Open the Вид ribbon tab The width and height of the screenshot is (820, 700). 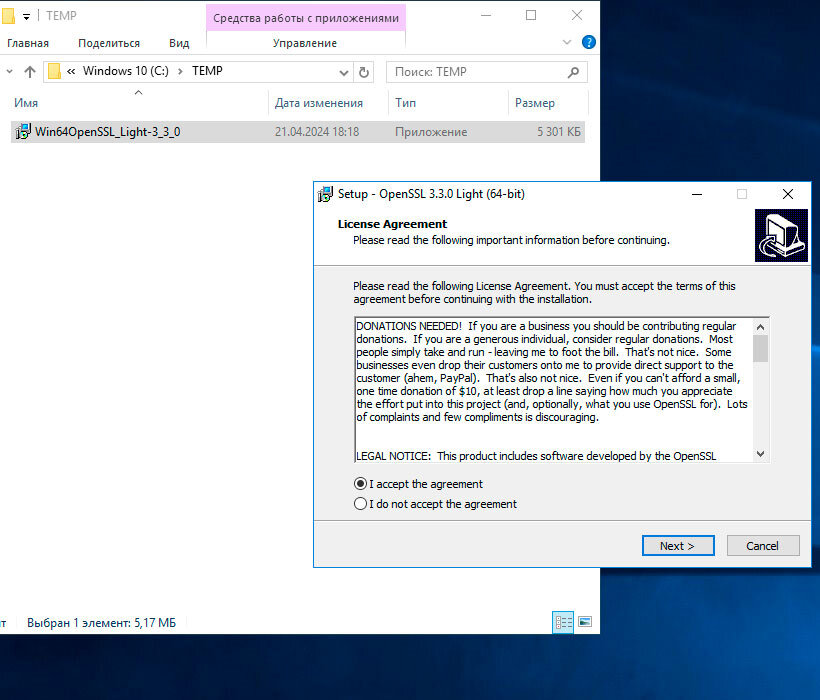(x=179, y=43)
